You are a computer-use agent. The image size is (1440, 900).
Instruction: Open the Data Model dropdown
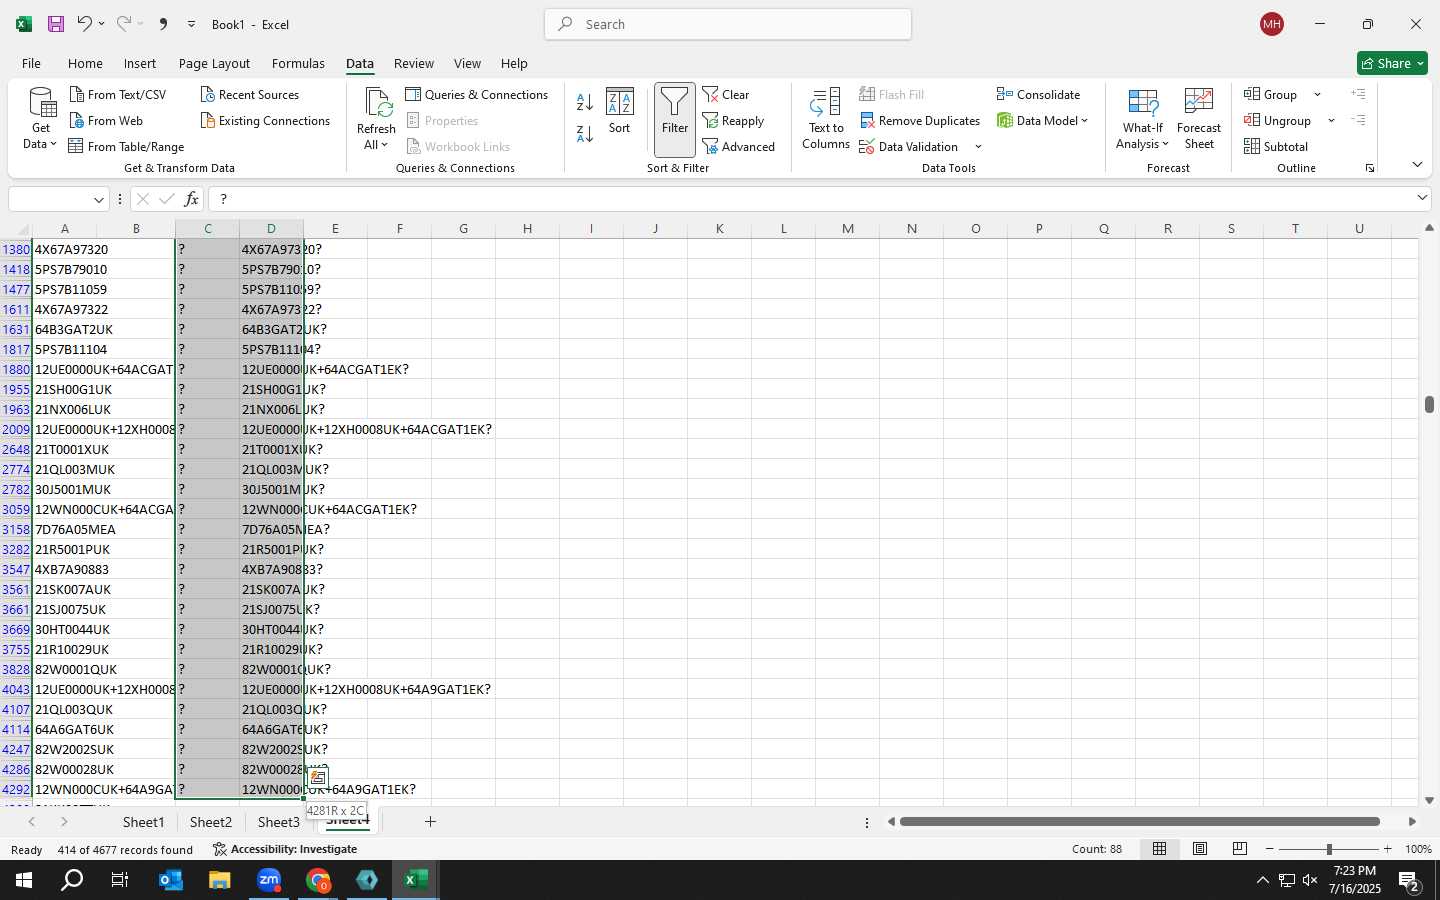pyautogui.click(x=1042, y=120)
